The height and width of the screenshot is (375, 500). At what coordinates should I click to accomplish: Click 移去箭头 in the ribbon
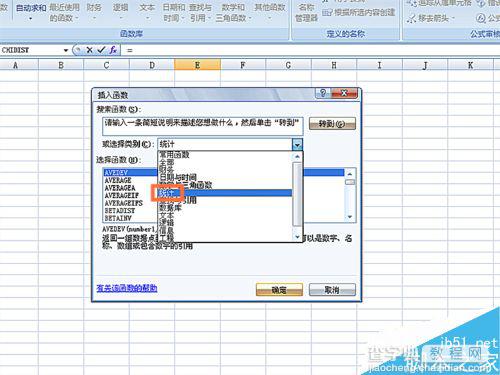(x=430, y=18)
